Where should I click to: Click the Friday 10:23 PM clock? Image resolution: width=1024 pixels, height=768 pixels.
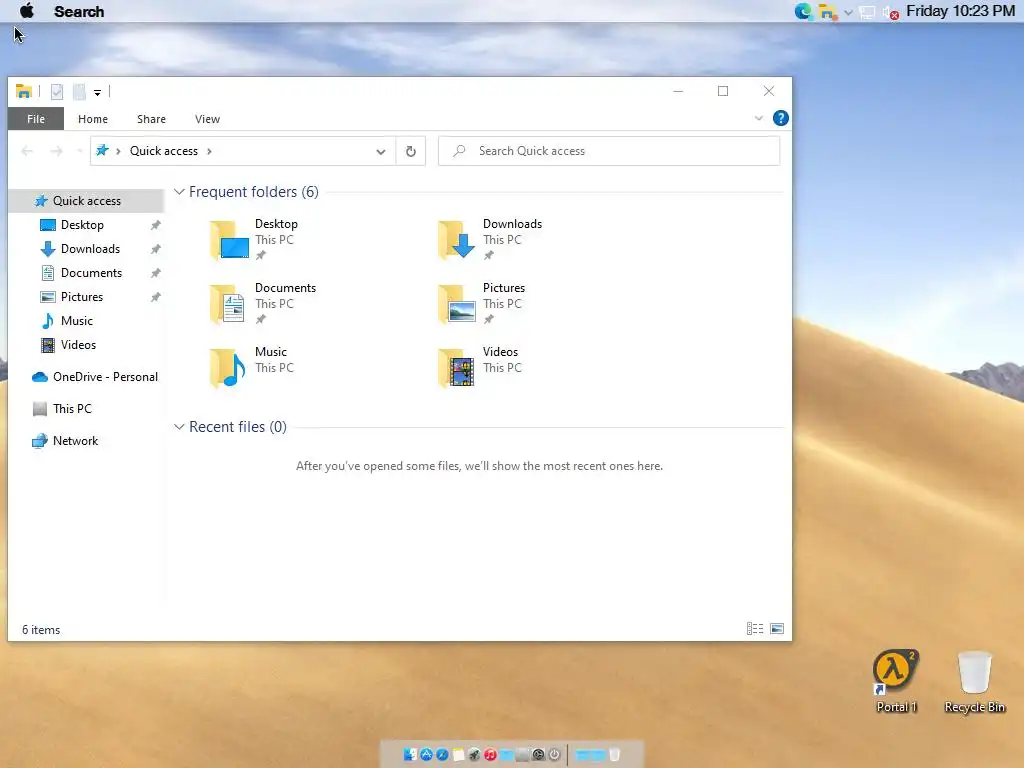pyautogui.click(x=961, y=11)
